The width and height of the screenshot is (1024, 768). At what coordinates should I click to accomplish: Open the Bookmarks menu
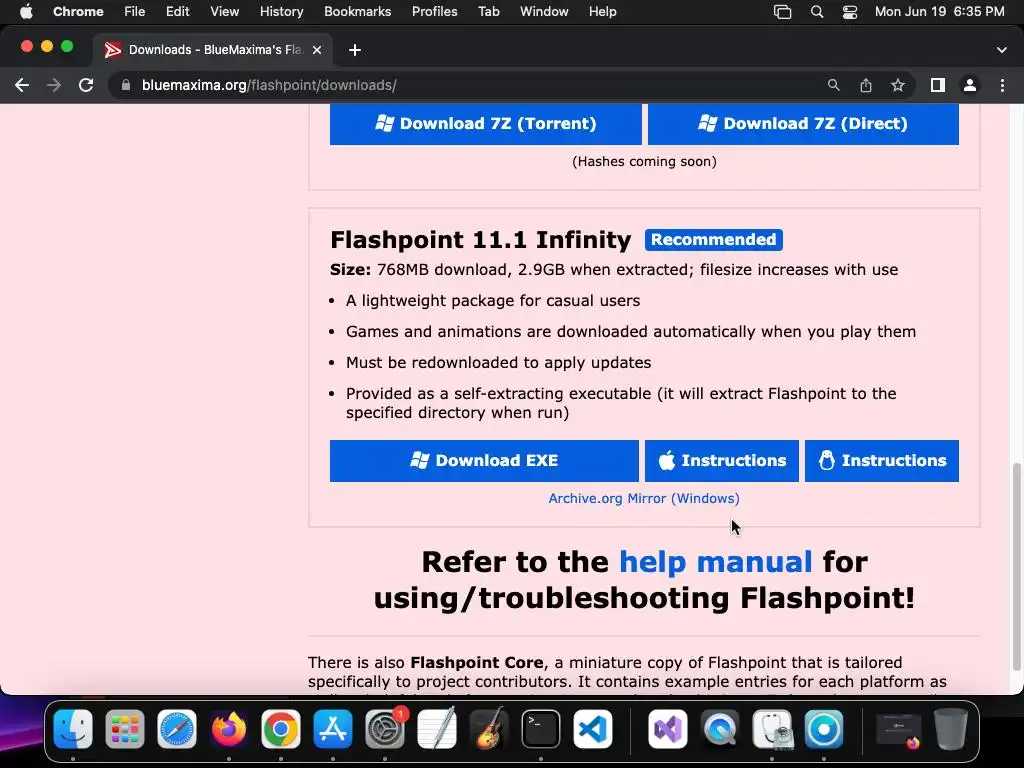coord(357,12)
